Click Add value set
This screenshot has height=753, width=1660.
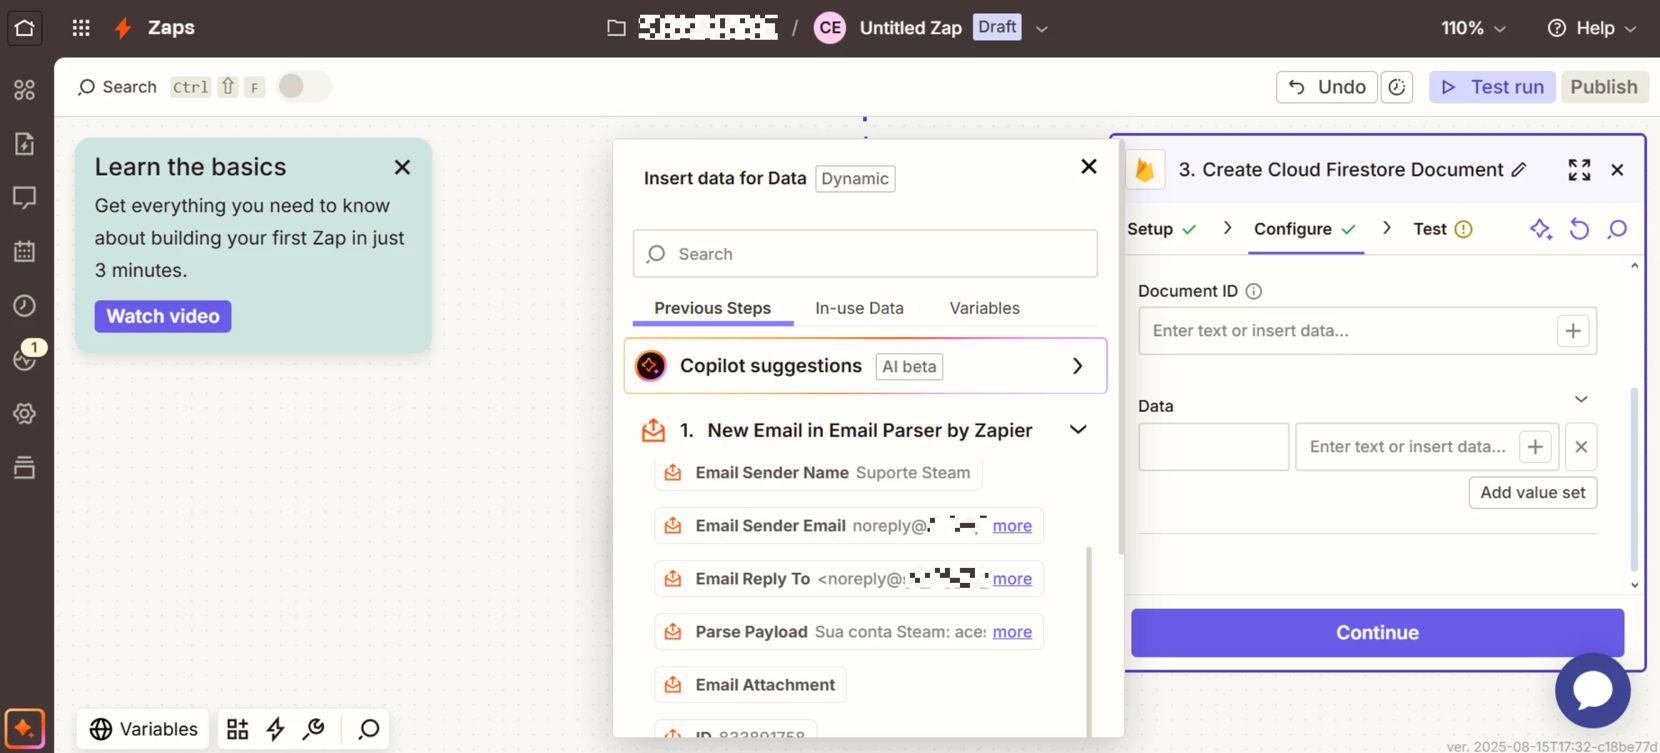point(1532,492)
